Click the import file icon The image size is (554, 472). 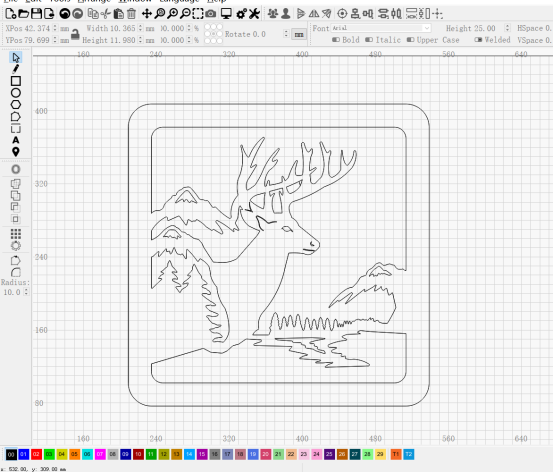coord(49,14)
